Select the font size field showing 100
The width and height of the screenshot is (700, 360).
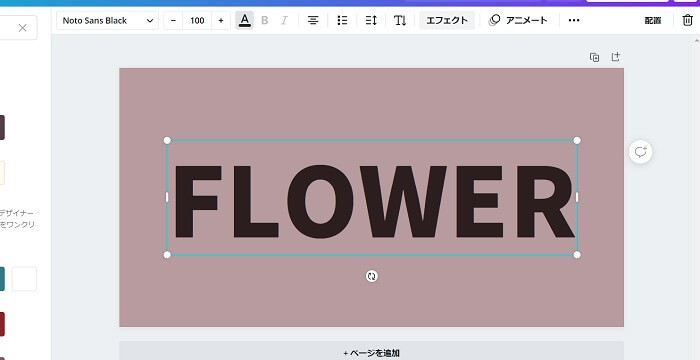pyautogui.click(x=197, y=21)
